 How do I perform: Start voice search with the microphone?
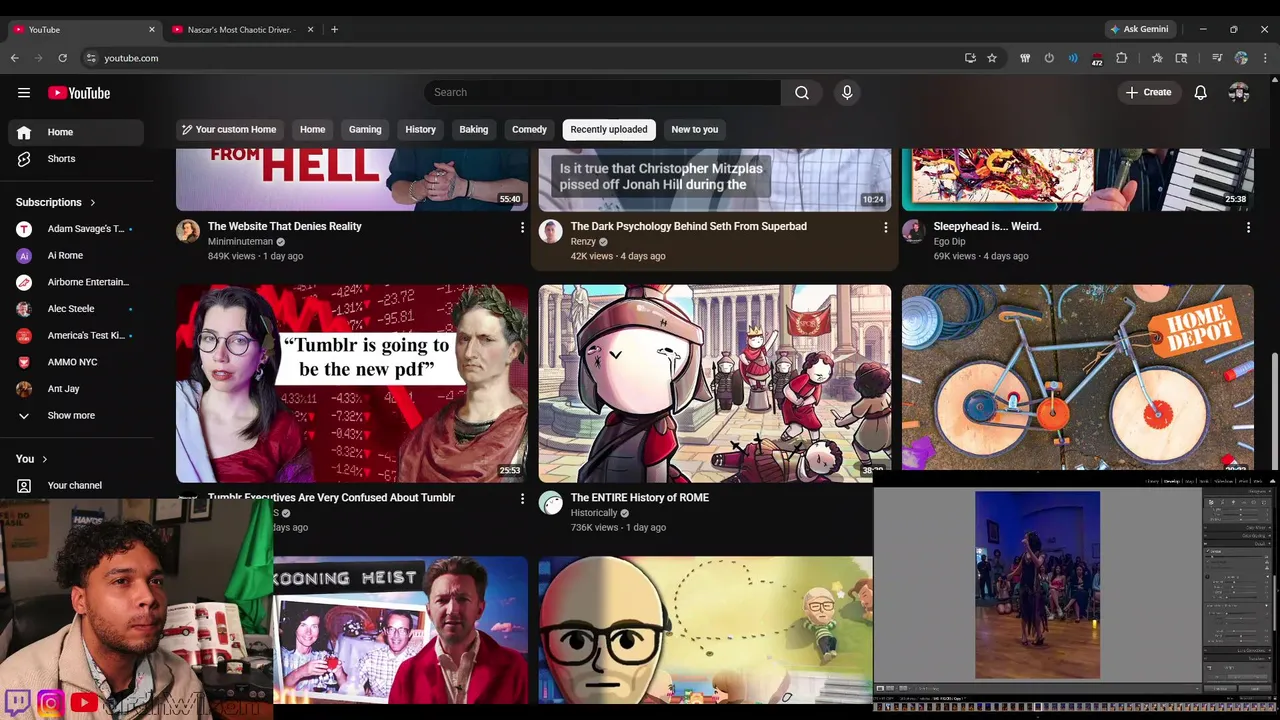[x=847, y=93]
